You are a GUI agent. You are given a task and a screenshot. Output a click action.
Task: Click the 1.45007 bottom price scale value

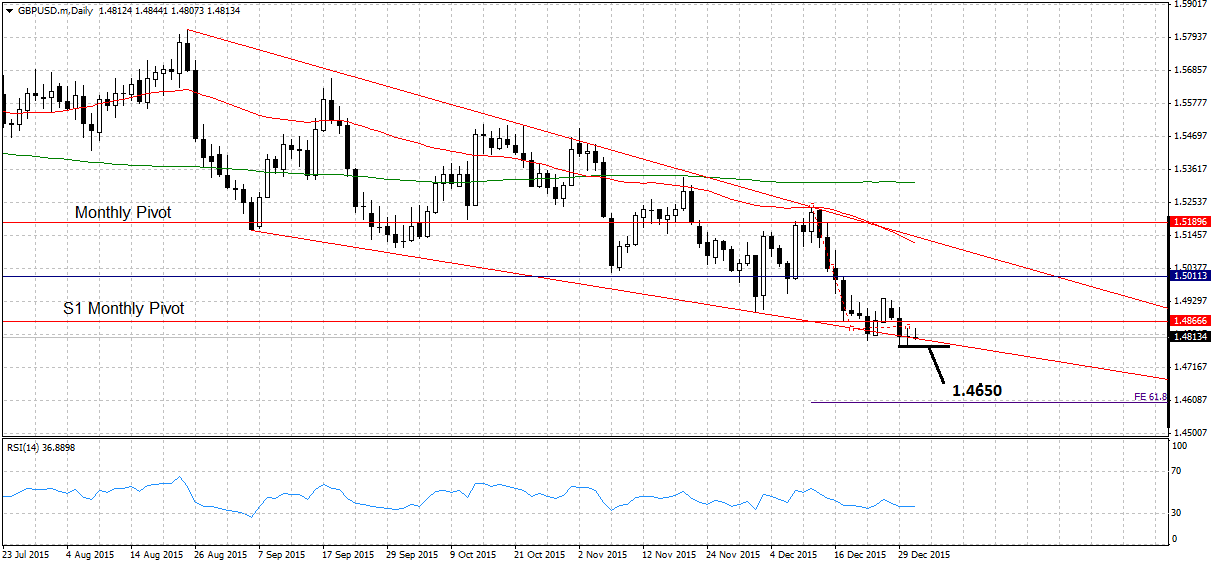point(1187,433)
